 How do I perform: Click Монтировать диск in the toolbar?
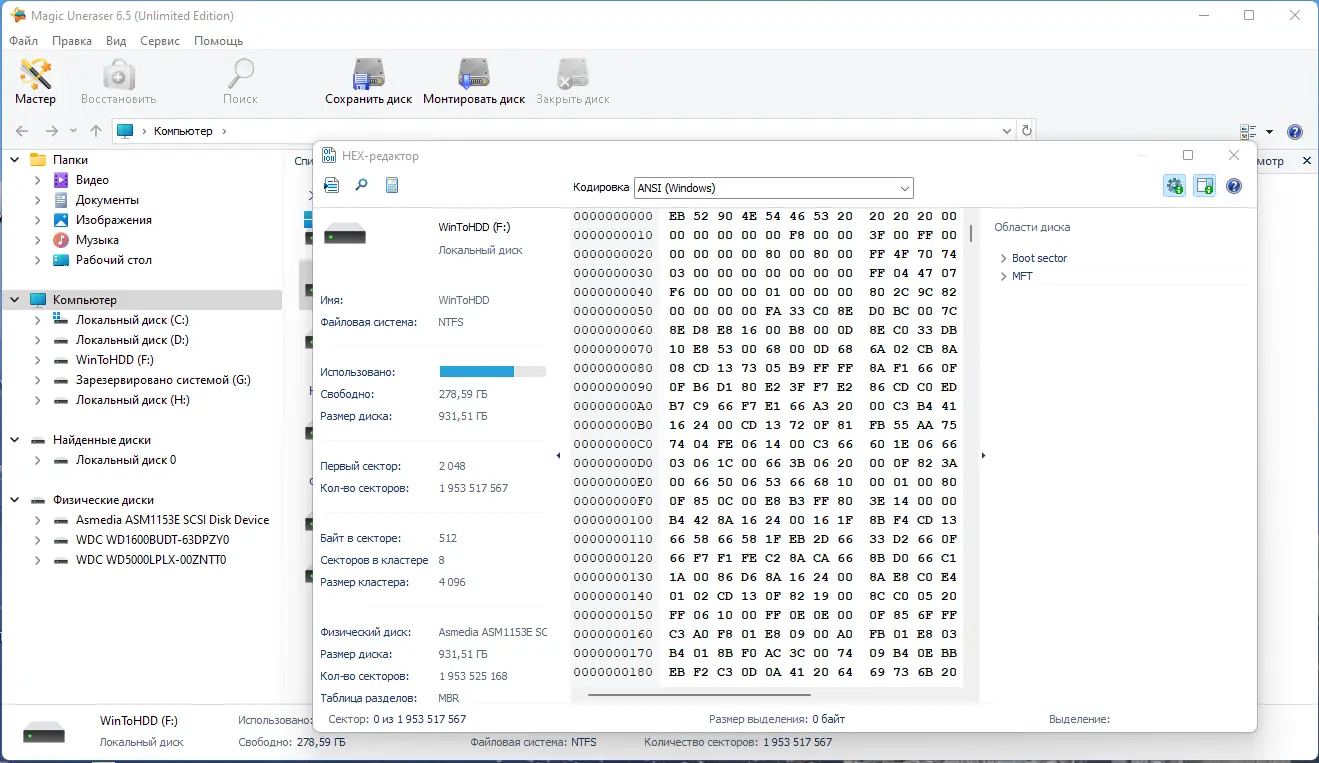[474, 81]
